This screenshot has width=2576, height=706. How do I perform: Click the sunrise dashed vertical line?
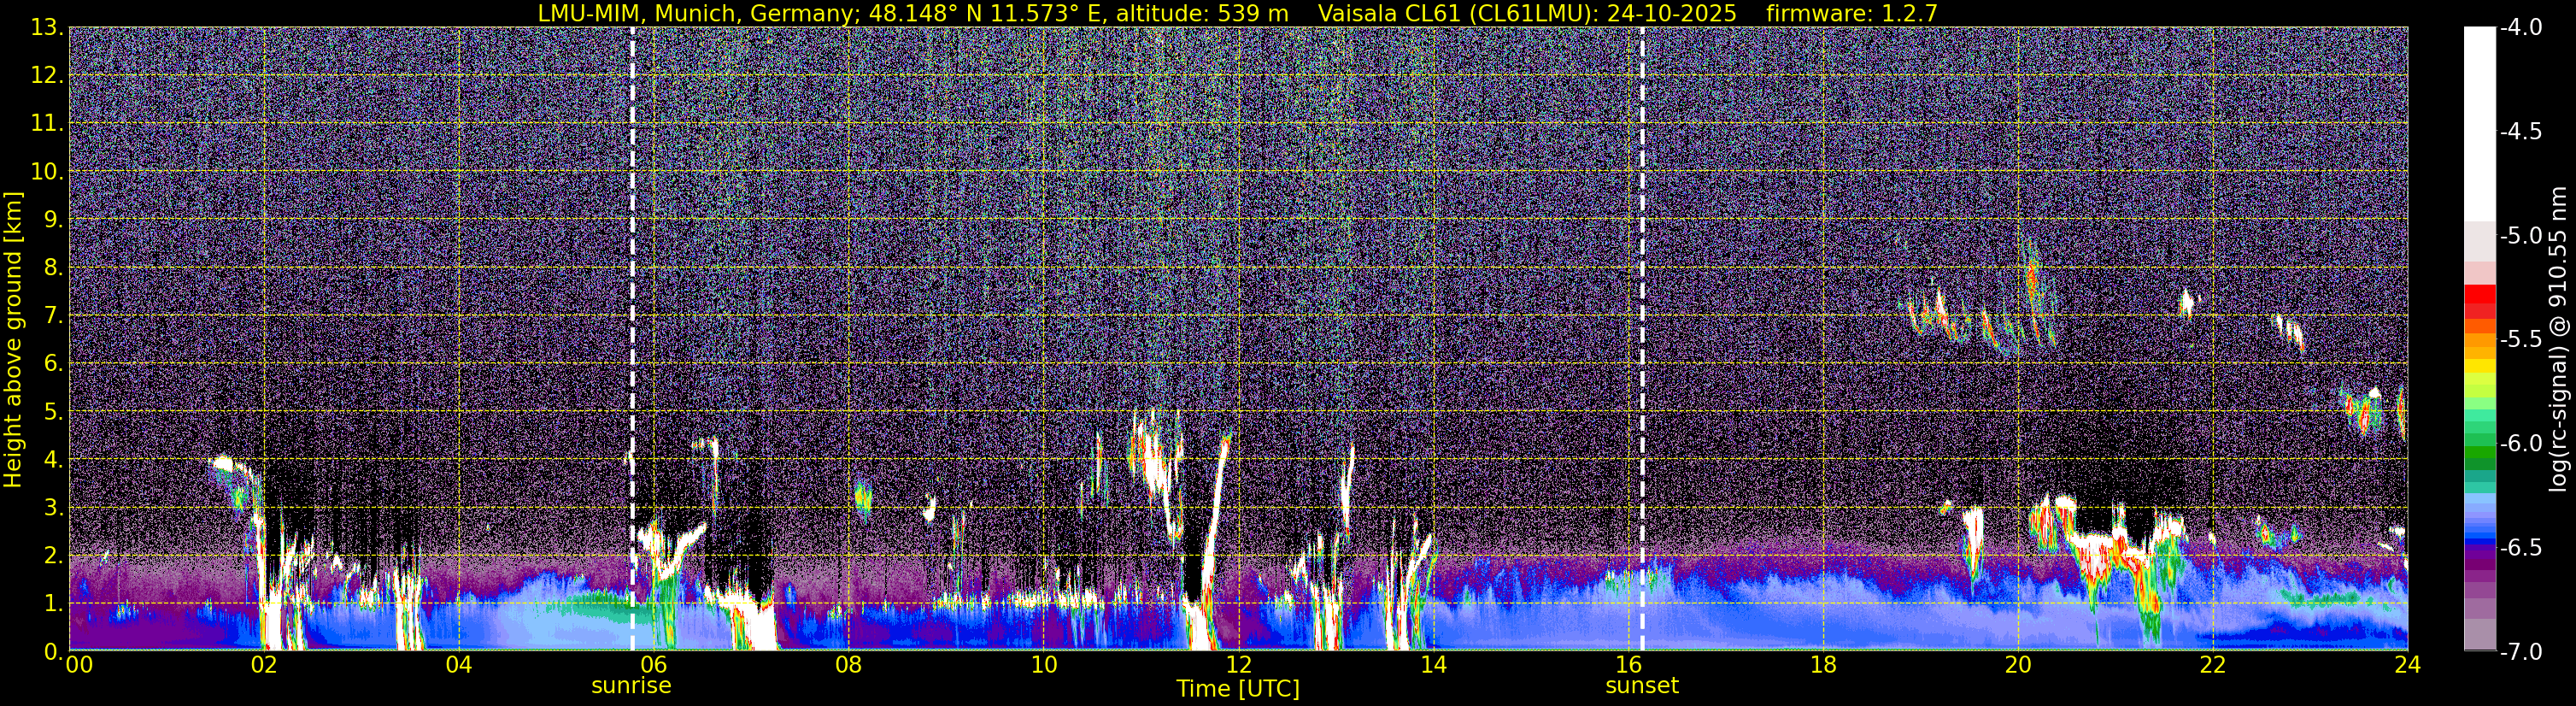(x=632, y=338)
